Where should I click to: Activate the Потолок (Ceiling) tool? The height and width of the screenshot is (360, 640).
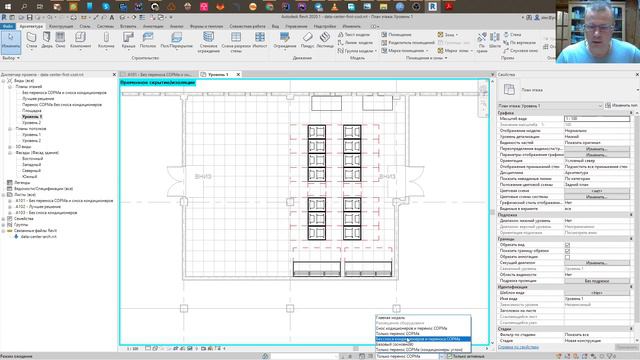pos(148,40)
